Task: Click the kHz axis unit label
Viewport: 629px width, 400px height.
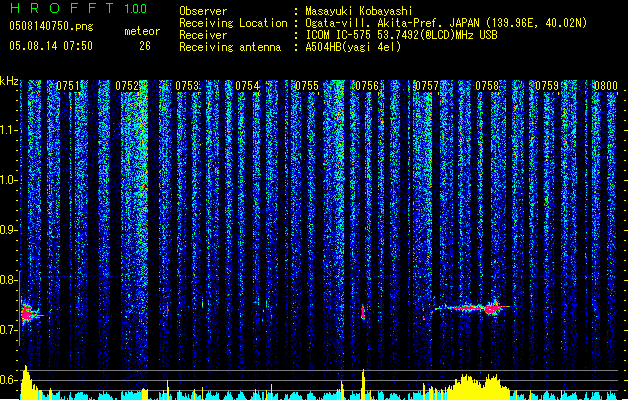Action: [x=9, y=81]
